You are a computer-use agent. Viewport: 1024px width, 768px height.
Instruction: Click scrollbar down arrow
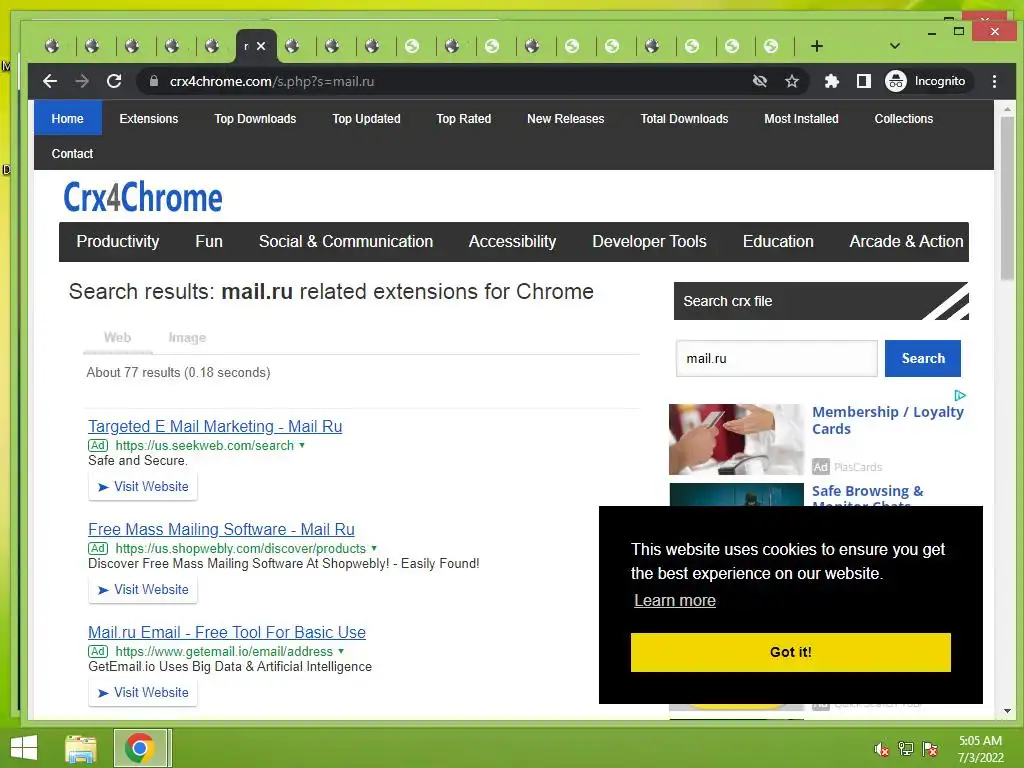pyautogui.click(x=1006, y=711)
